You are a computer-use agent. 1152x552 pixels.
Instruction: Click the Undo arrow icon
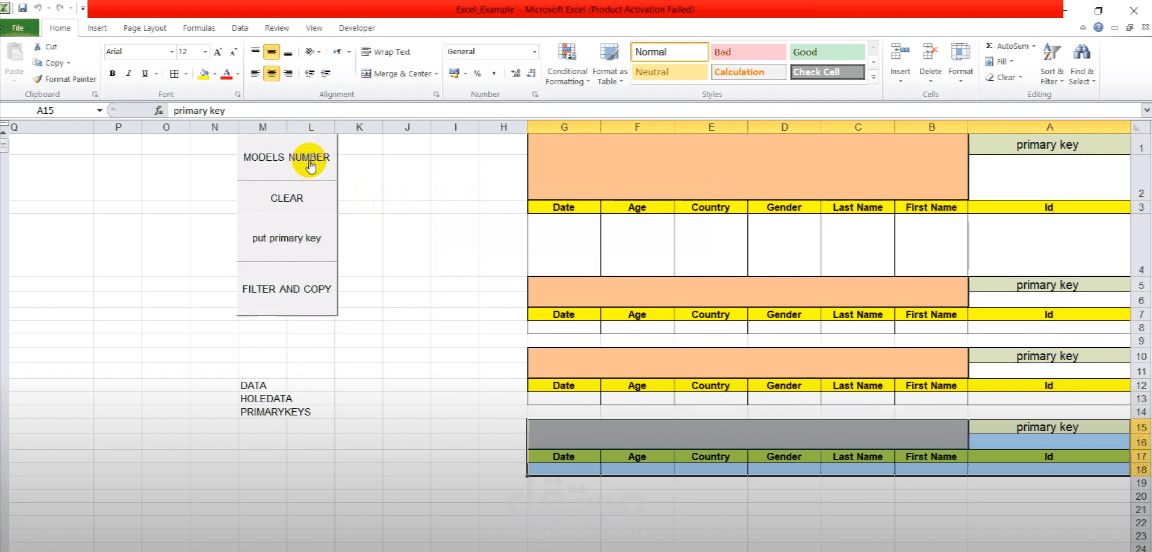(37, 9)
